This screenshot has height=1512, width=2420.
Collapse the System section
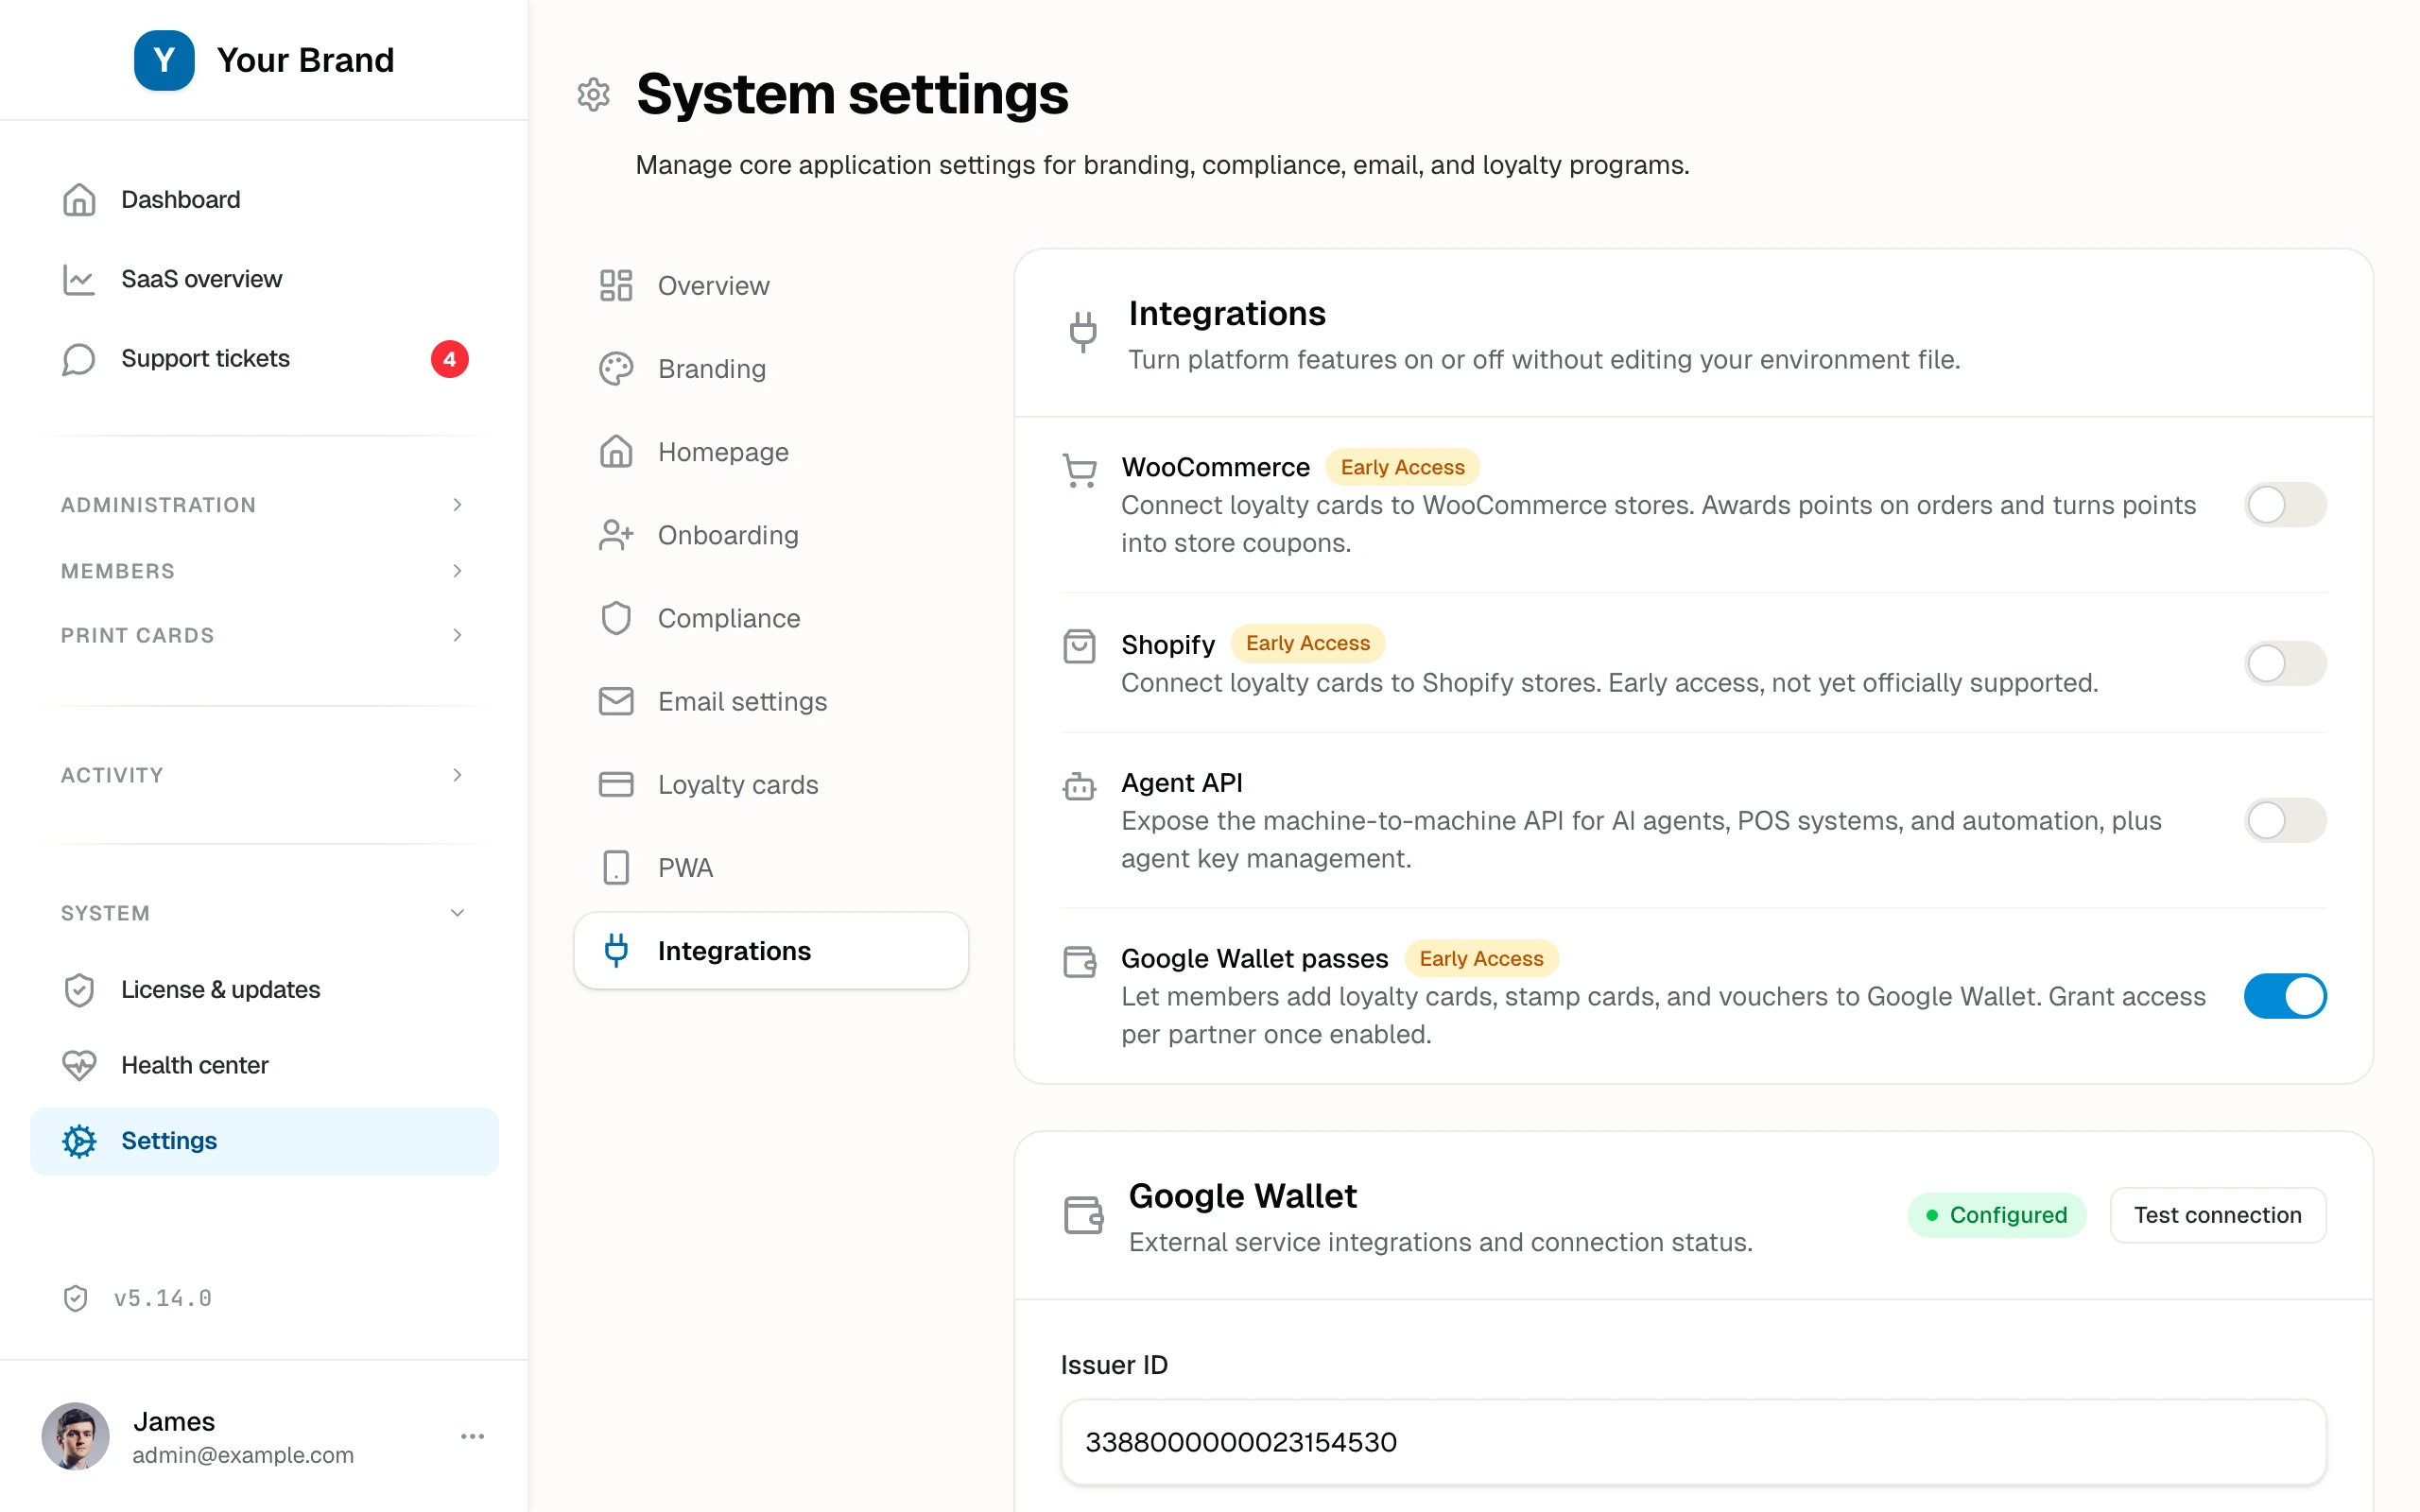[x=264, y=913]
